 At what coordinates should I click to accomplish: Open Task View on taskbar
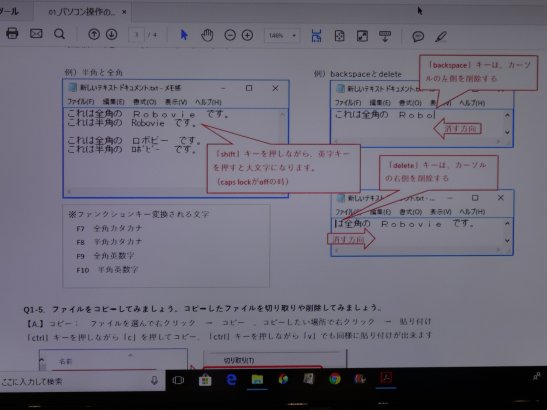pyautogui.click(x=178, y=380)
